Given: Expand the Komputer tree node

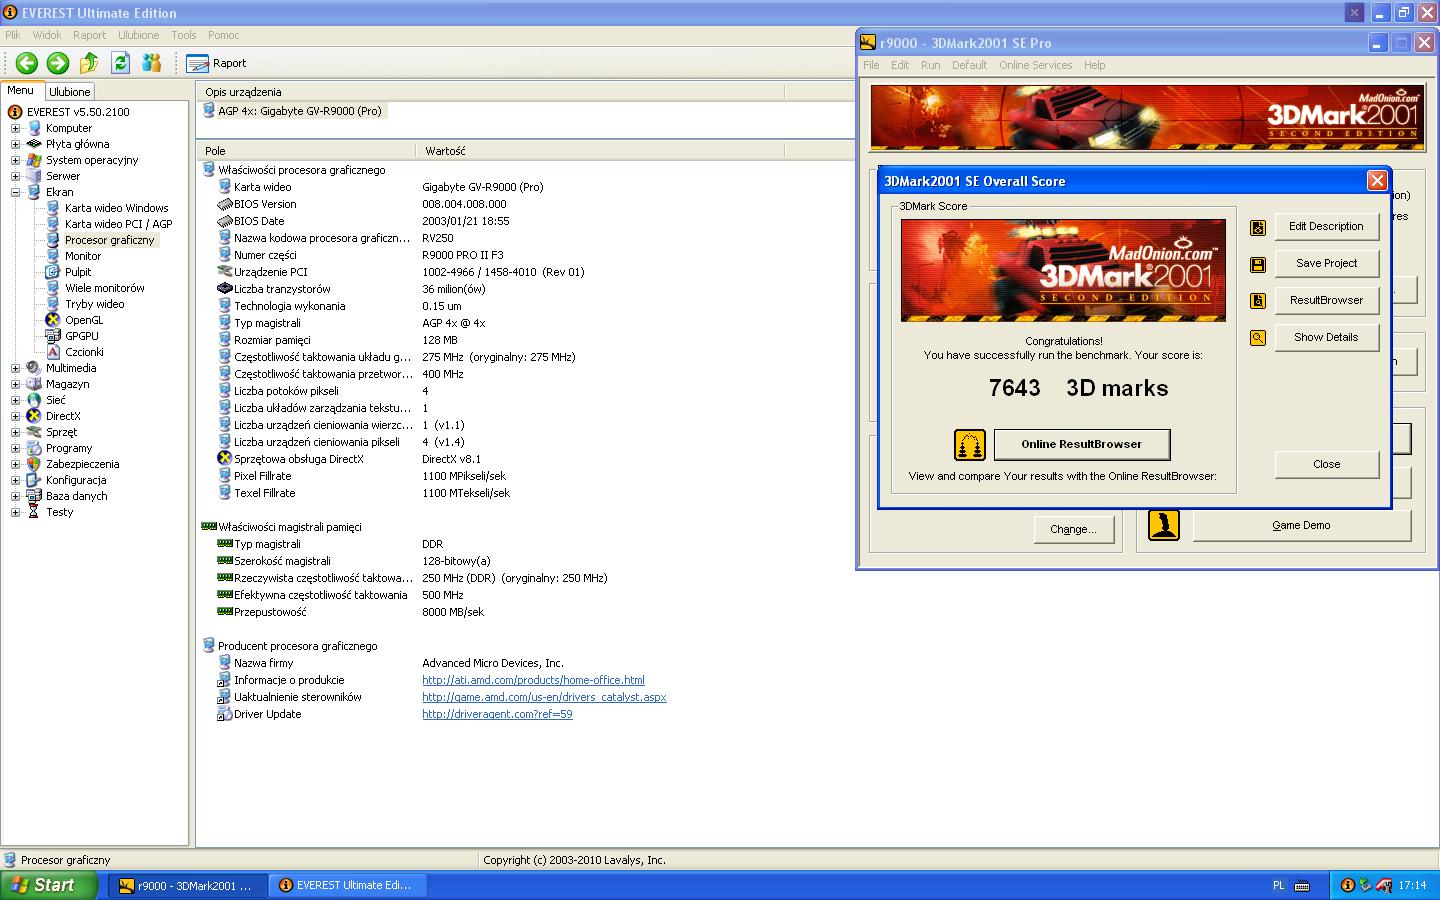Looking at the screenshot, I should tap(15, 128).
